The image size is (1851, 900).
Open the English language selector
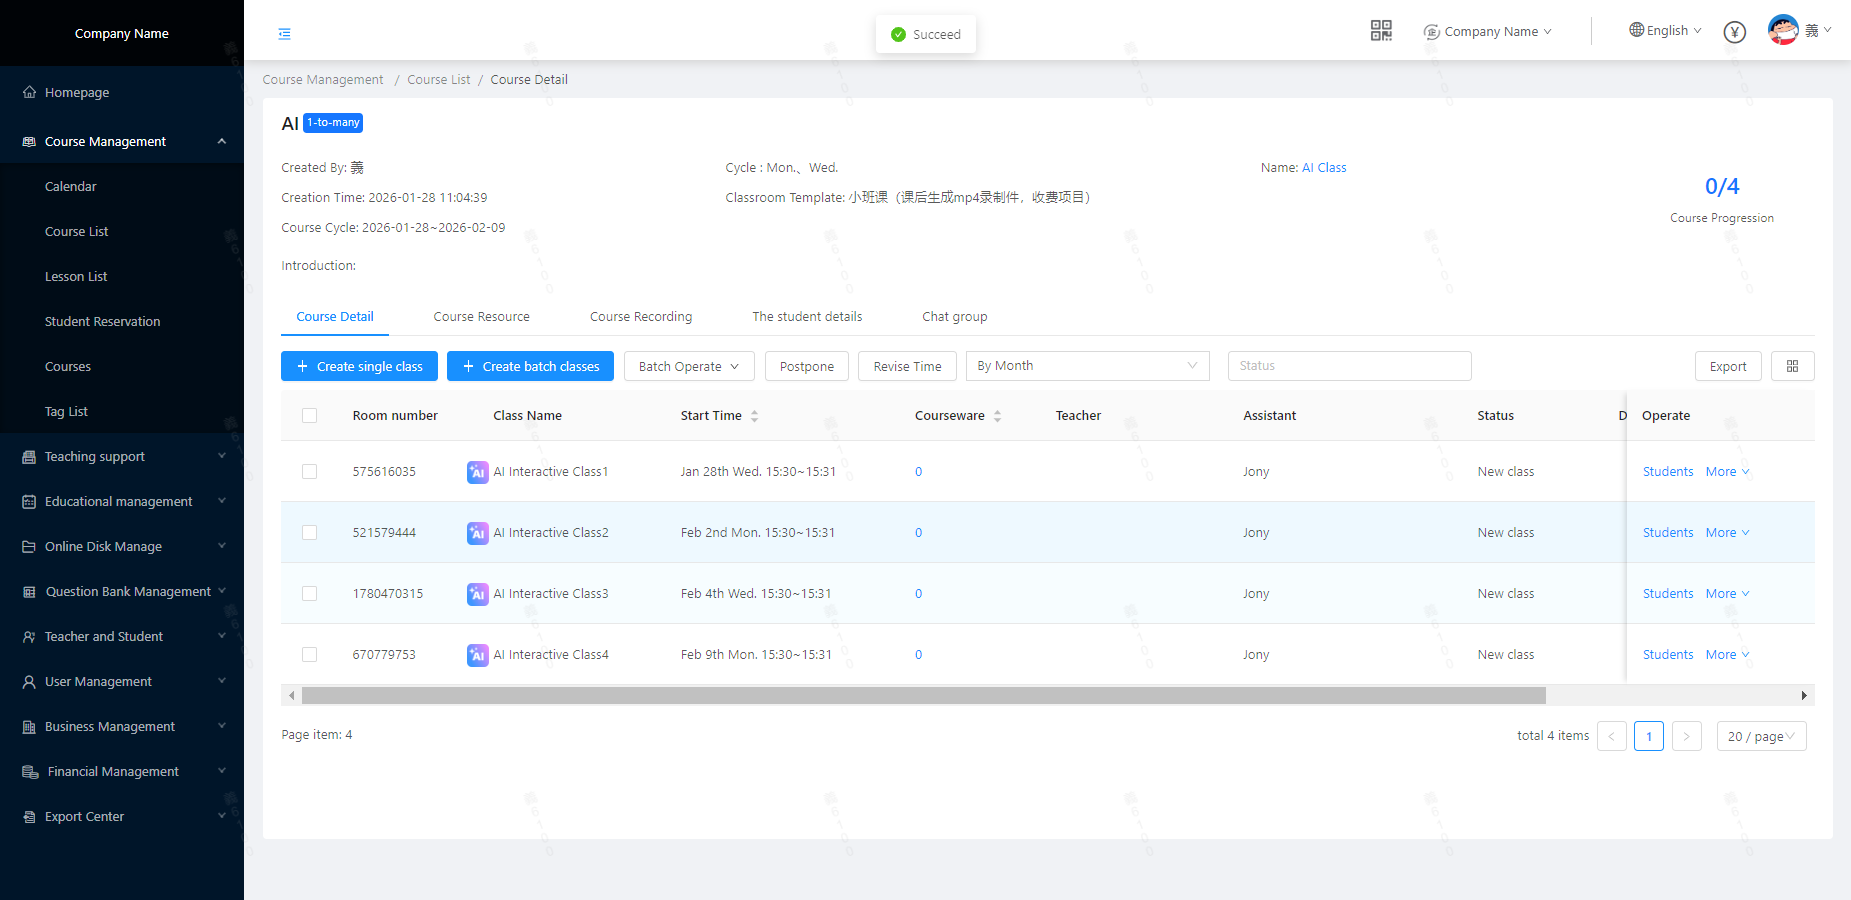pos(1665,31)
